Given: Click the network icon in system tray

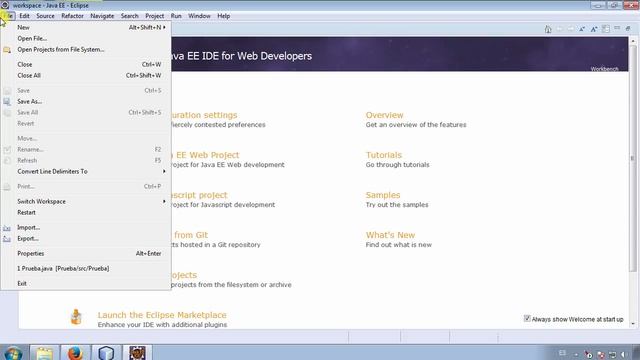Looking at the screenshot, I should click(x=612, y=354).
